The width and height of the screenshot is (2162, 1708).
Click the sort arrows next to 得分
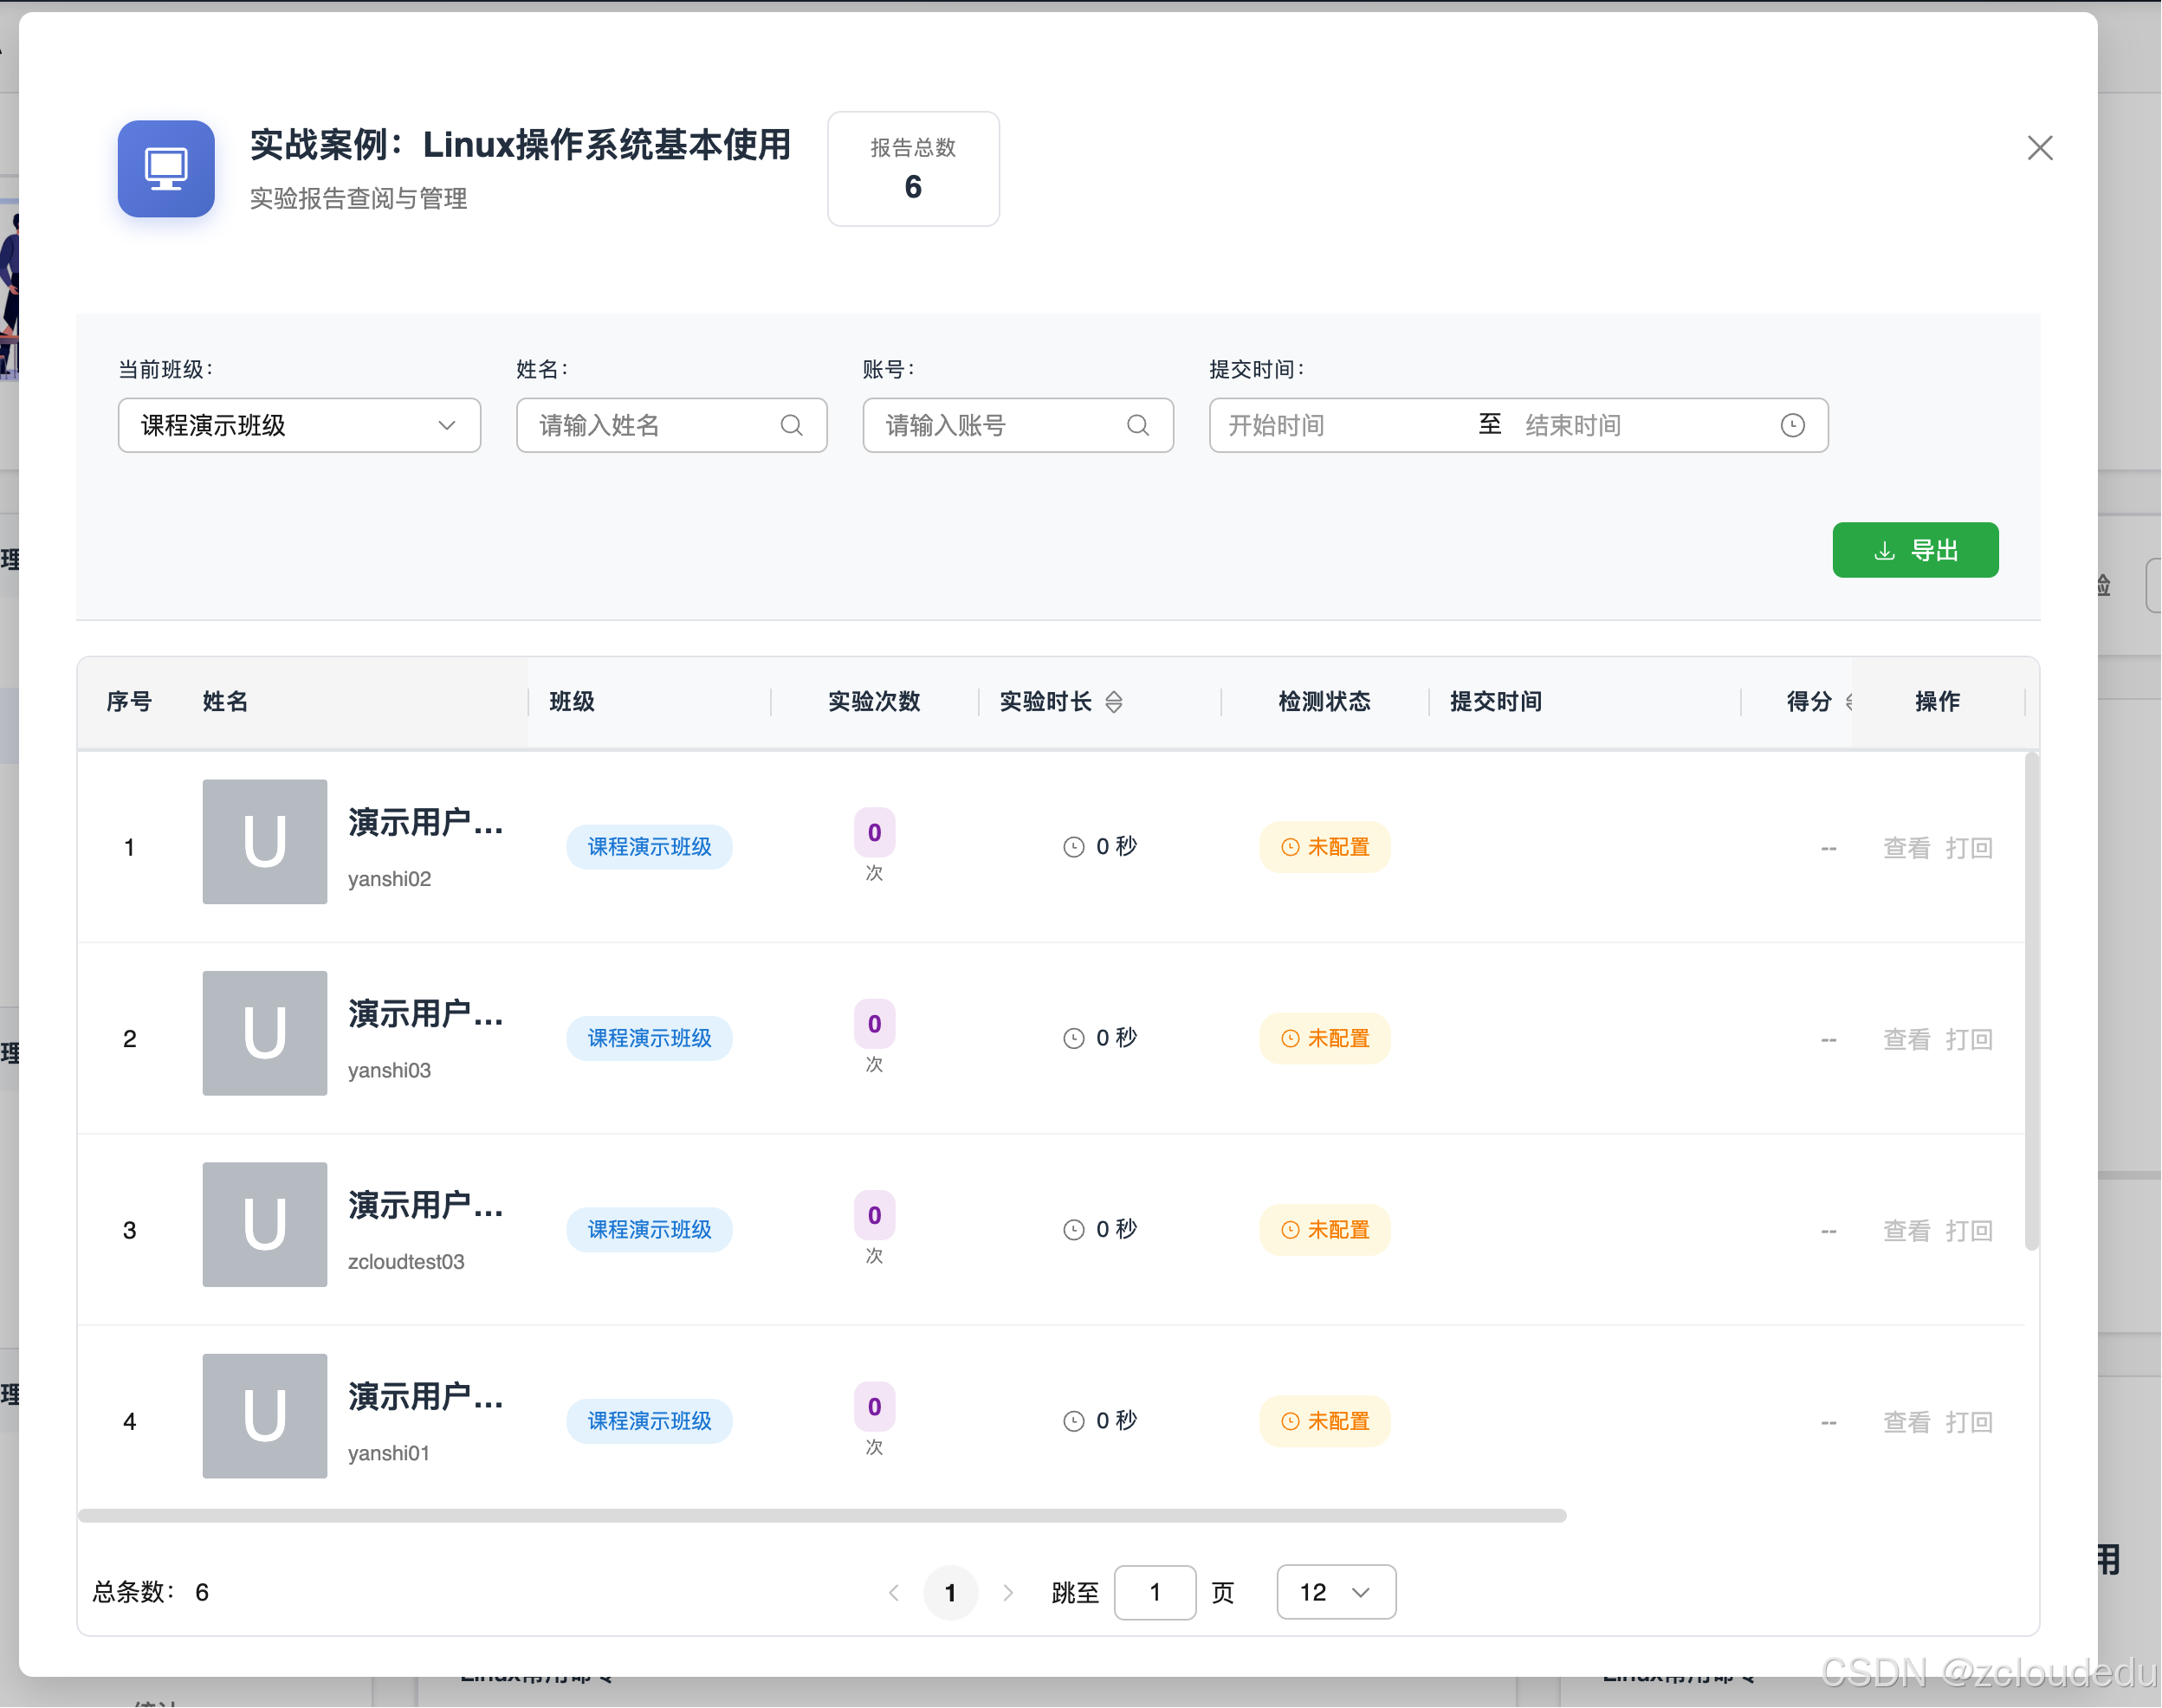[x=1848, y=702]
